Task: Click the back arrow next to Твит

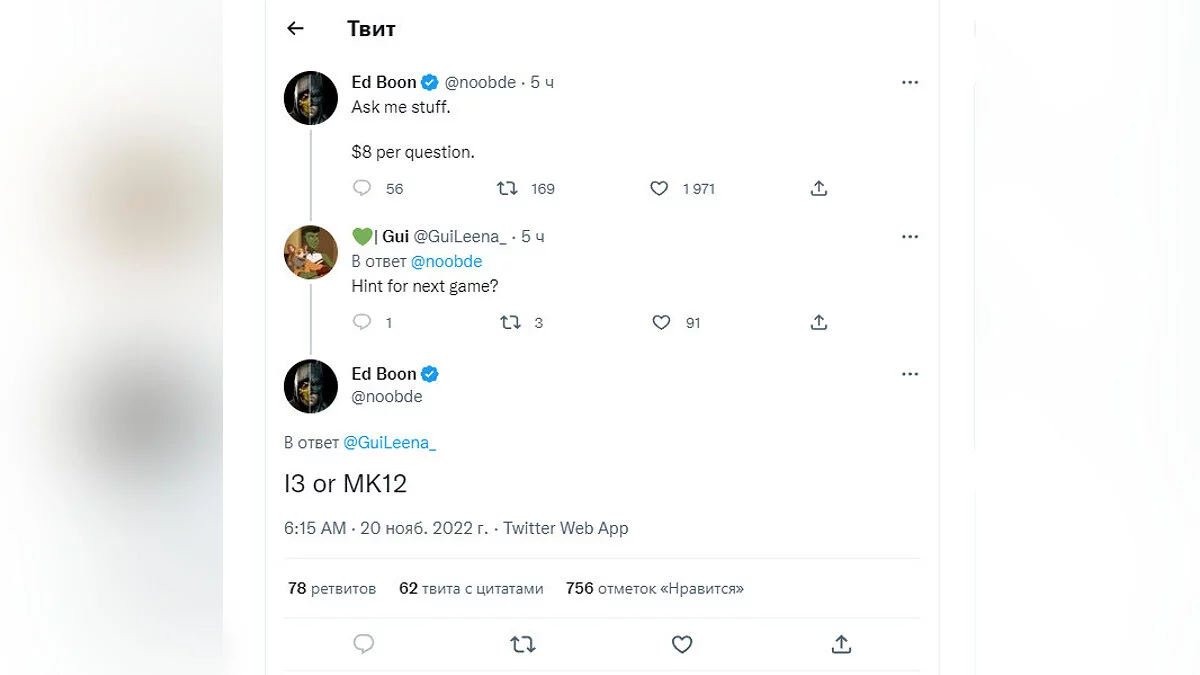Action: [x=295, y=29]
